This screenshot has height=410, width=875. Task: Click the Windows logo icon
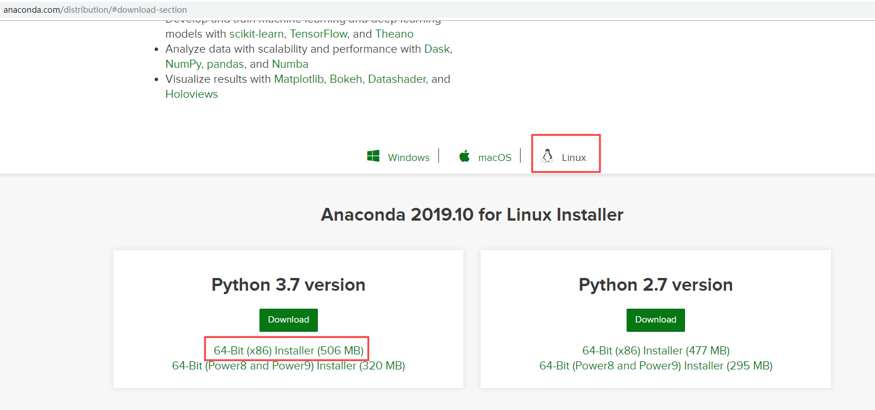[373, 156]
